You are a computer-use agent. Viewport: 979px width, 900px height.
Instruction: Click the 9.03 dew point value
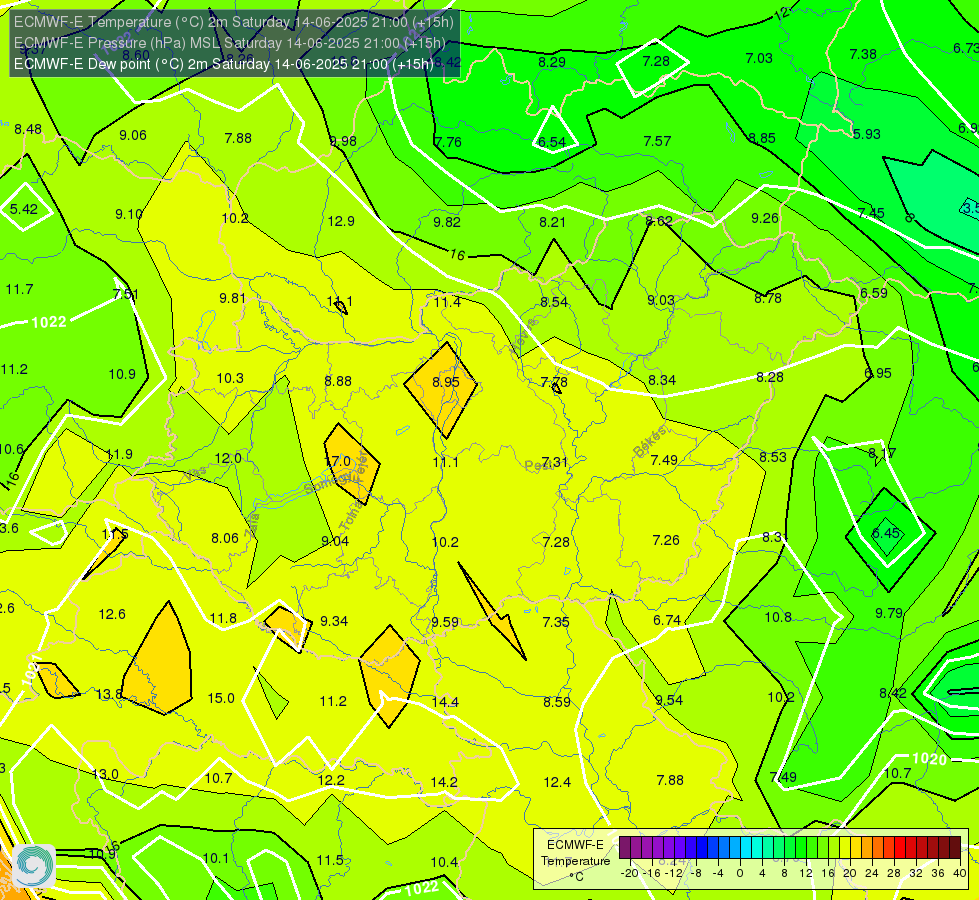[x=661, y=300]
